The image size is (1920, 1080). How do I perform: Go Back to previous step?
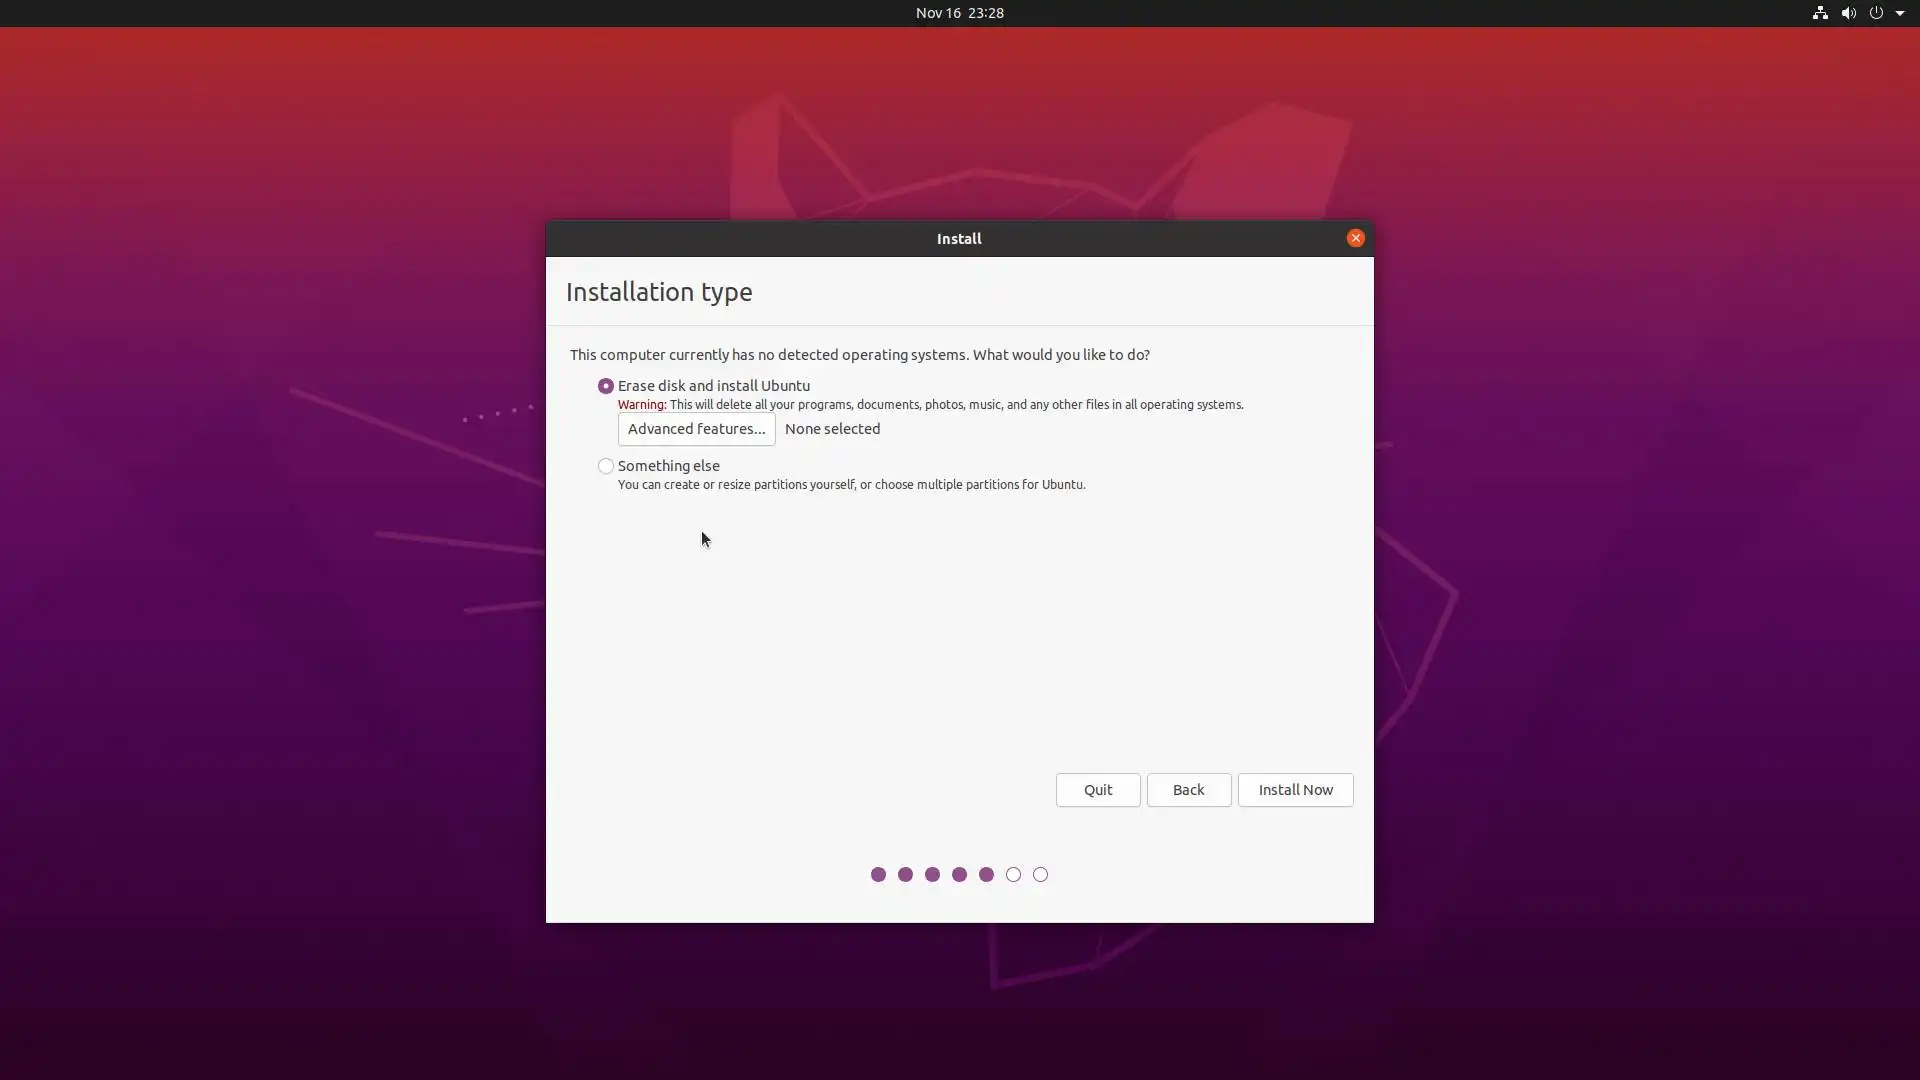1188,790
